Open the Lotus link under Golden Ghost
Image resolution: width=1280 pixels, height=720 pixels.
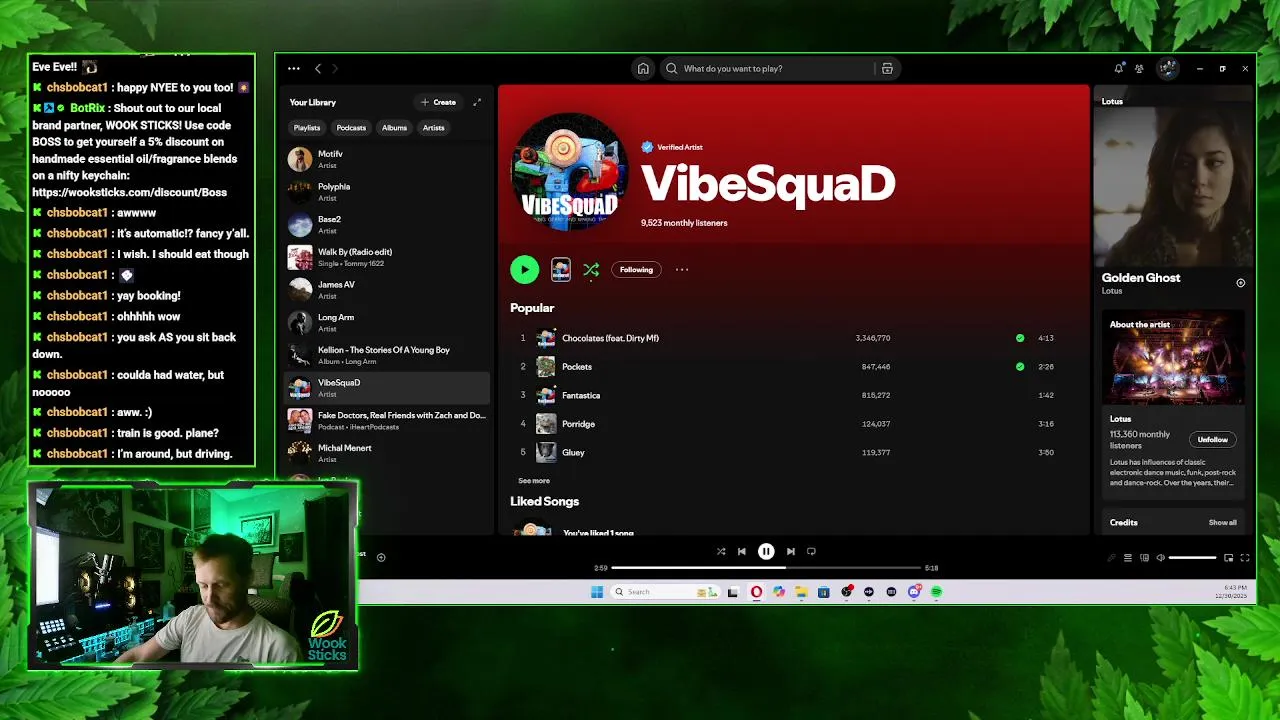[x=1112, y=291]
